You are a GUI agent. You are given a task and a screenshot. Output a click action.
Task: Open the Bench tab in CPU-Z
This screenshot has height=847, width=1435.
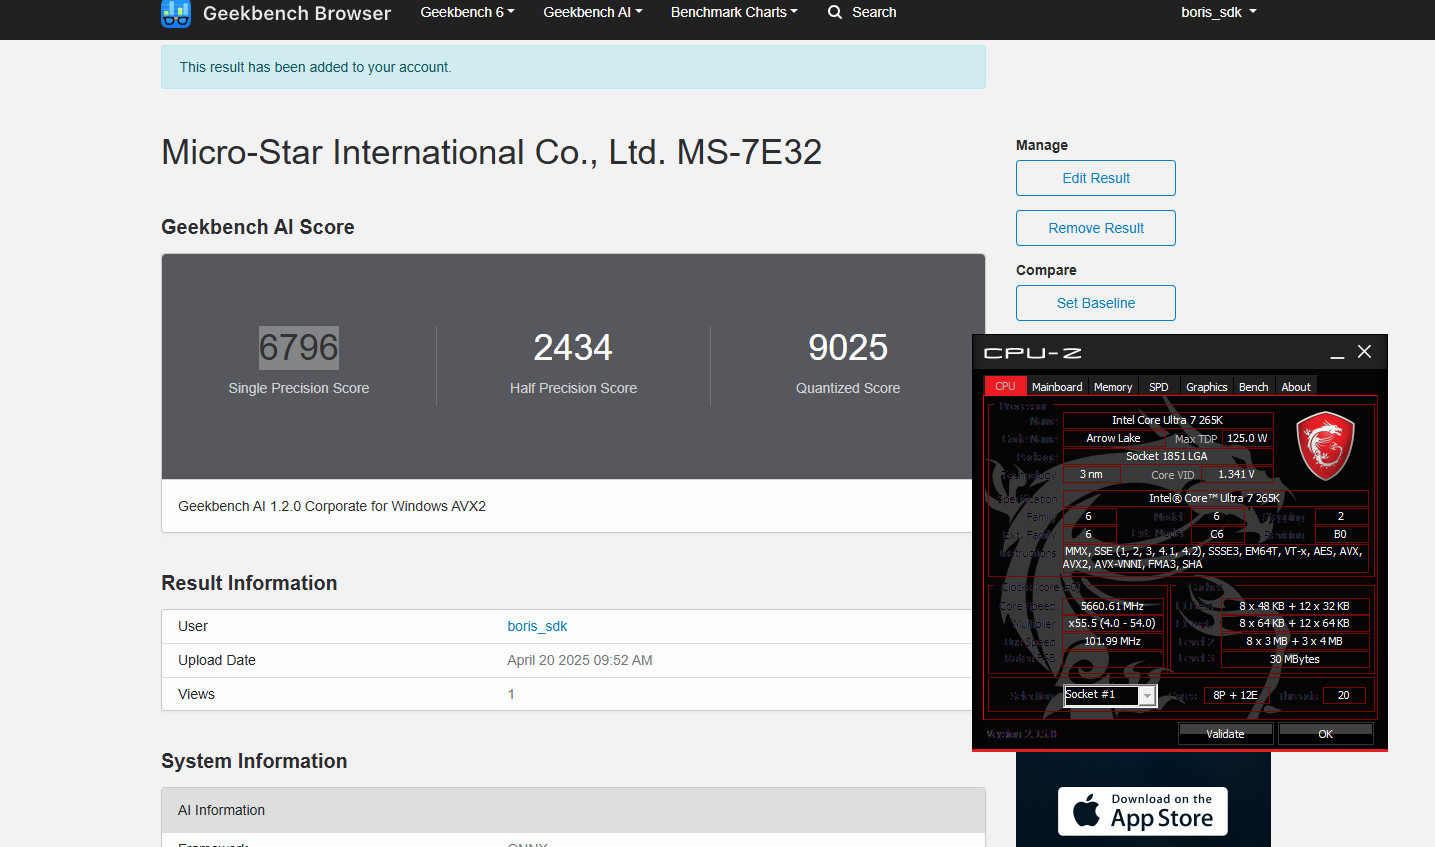(x=1254, y=387)
